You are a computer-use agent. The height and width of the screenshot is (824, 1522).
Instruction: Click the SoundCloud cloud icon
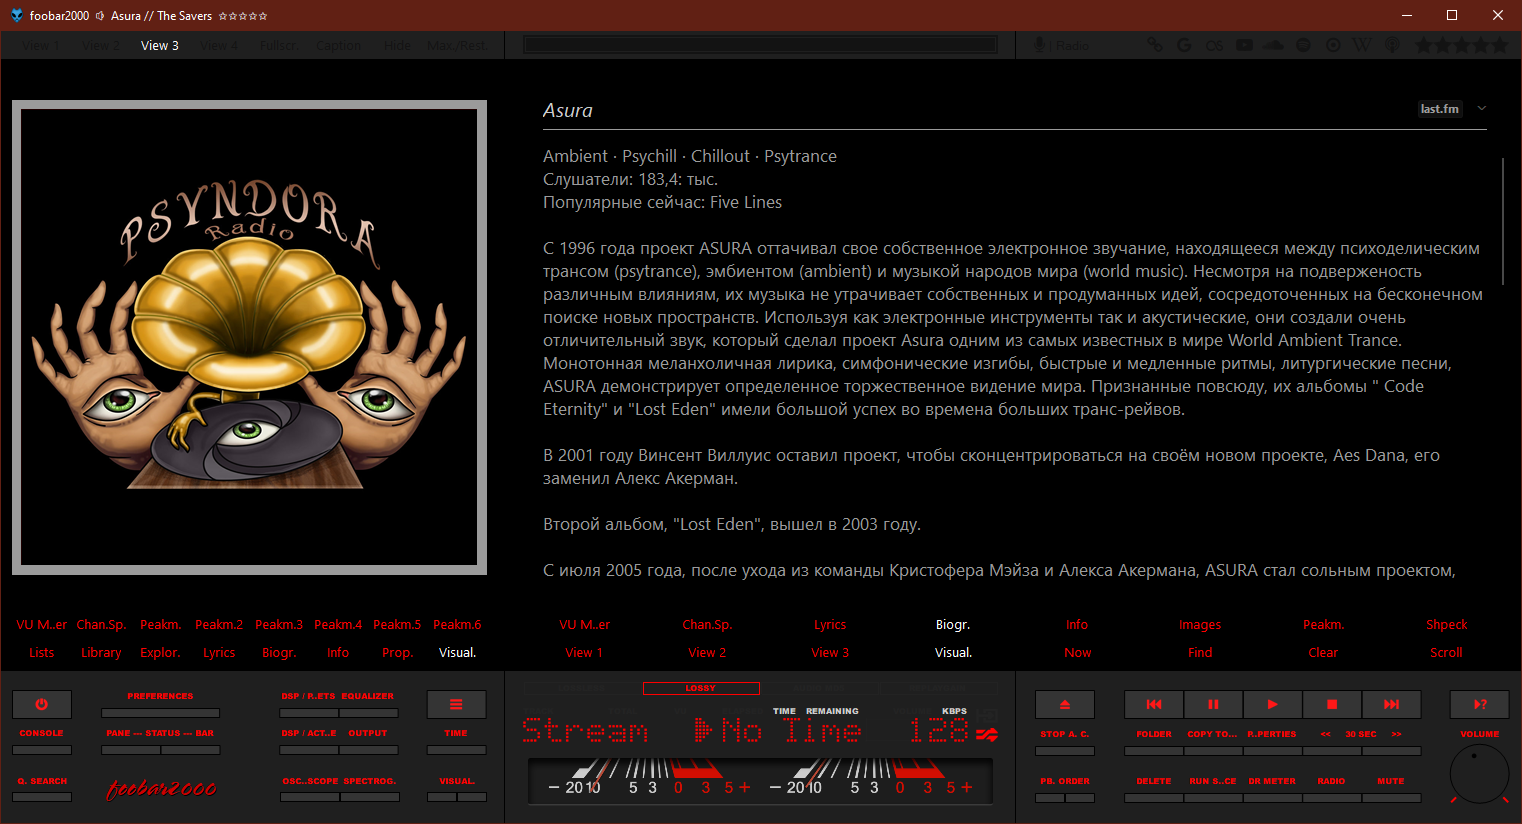[x=1273, y=45]
